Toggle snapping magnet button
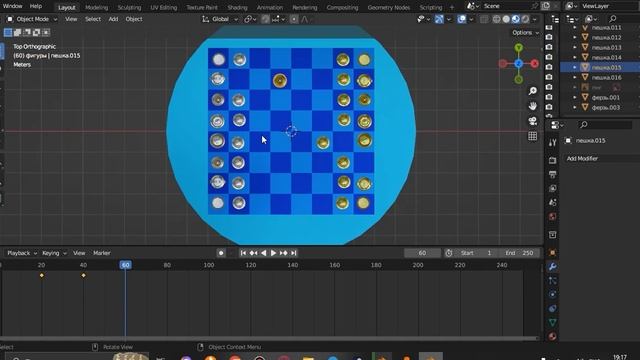Viewport: 640px width, 360px height. tap(265, 19)
